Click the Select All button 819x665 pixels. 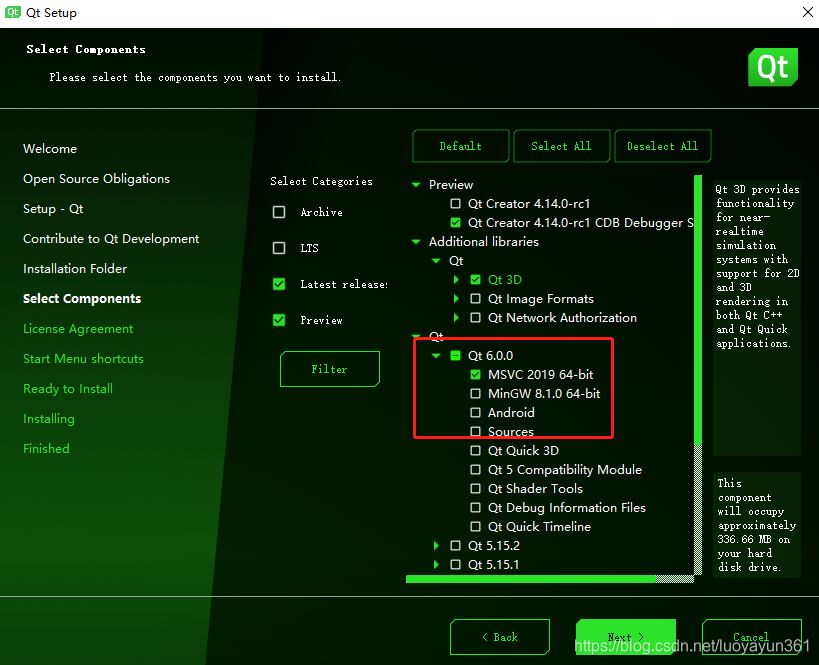pyautogui.click(x=561, y=146)
